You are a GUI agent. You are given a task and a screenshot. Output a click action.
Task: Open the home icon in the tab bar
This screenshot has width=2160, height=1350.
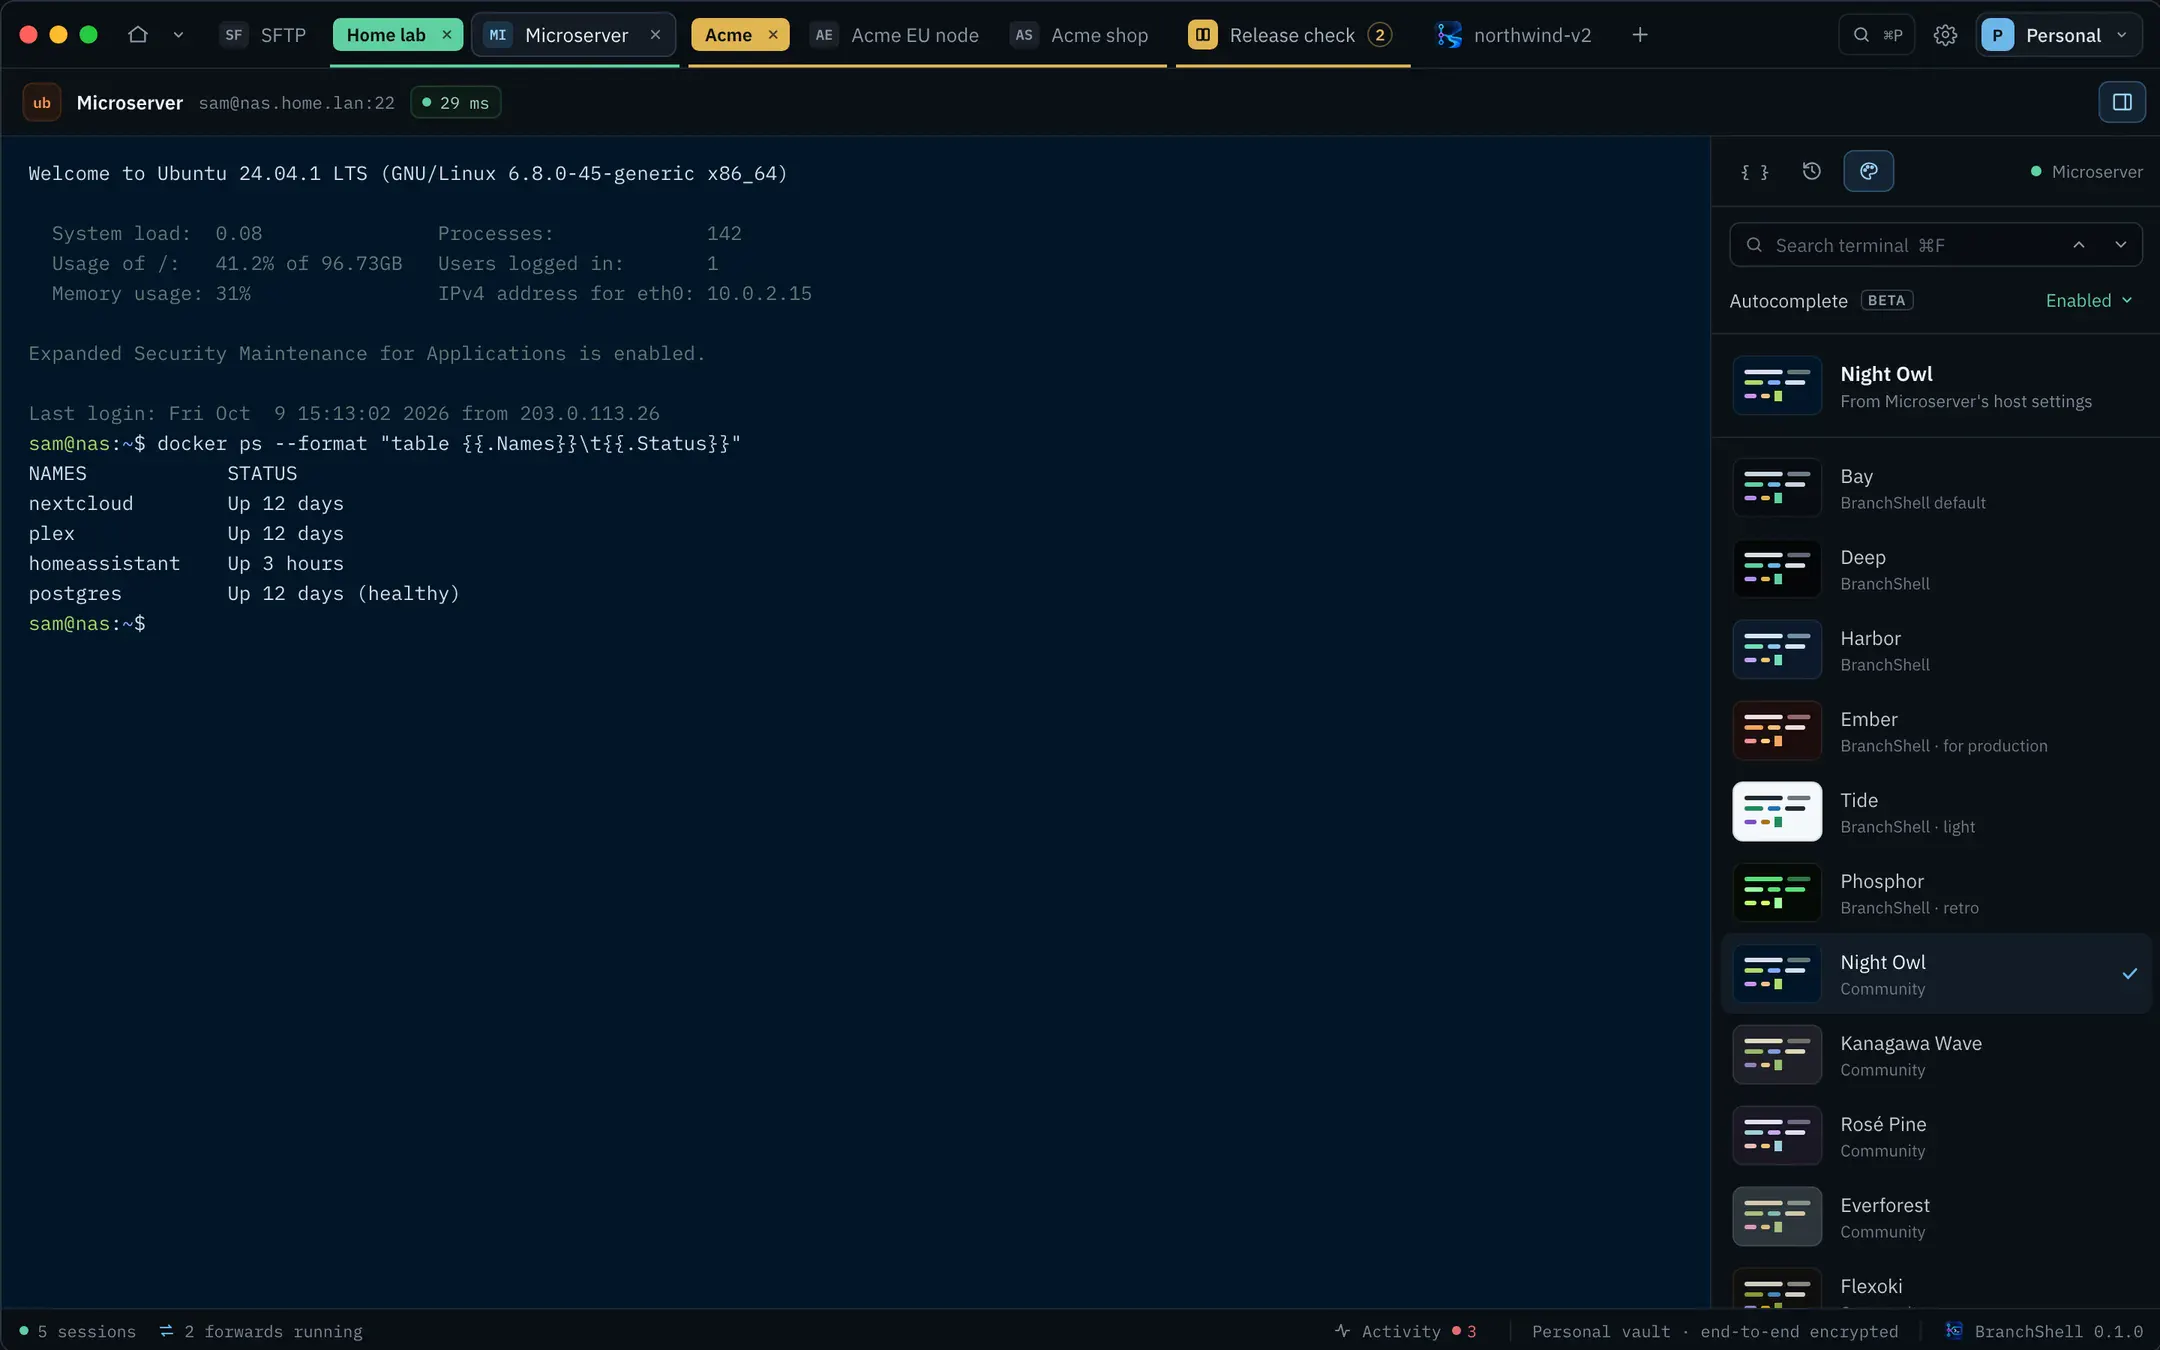pyautogui.click(x=138, y=35)
